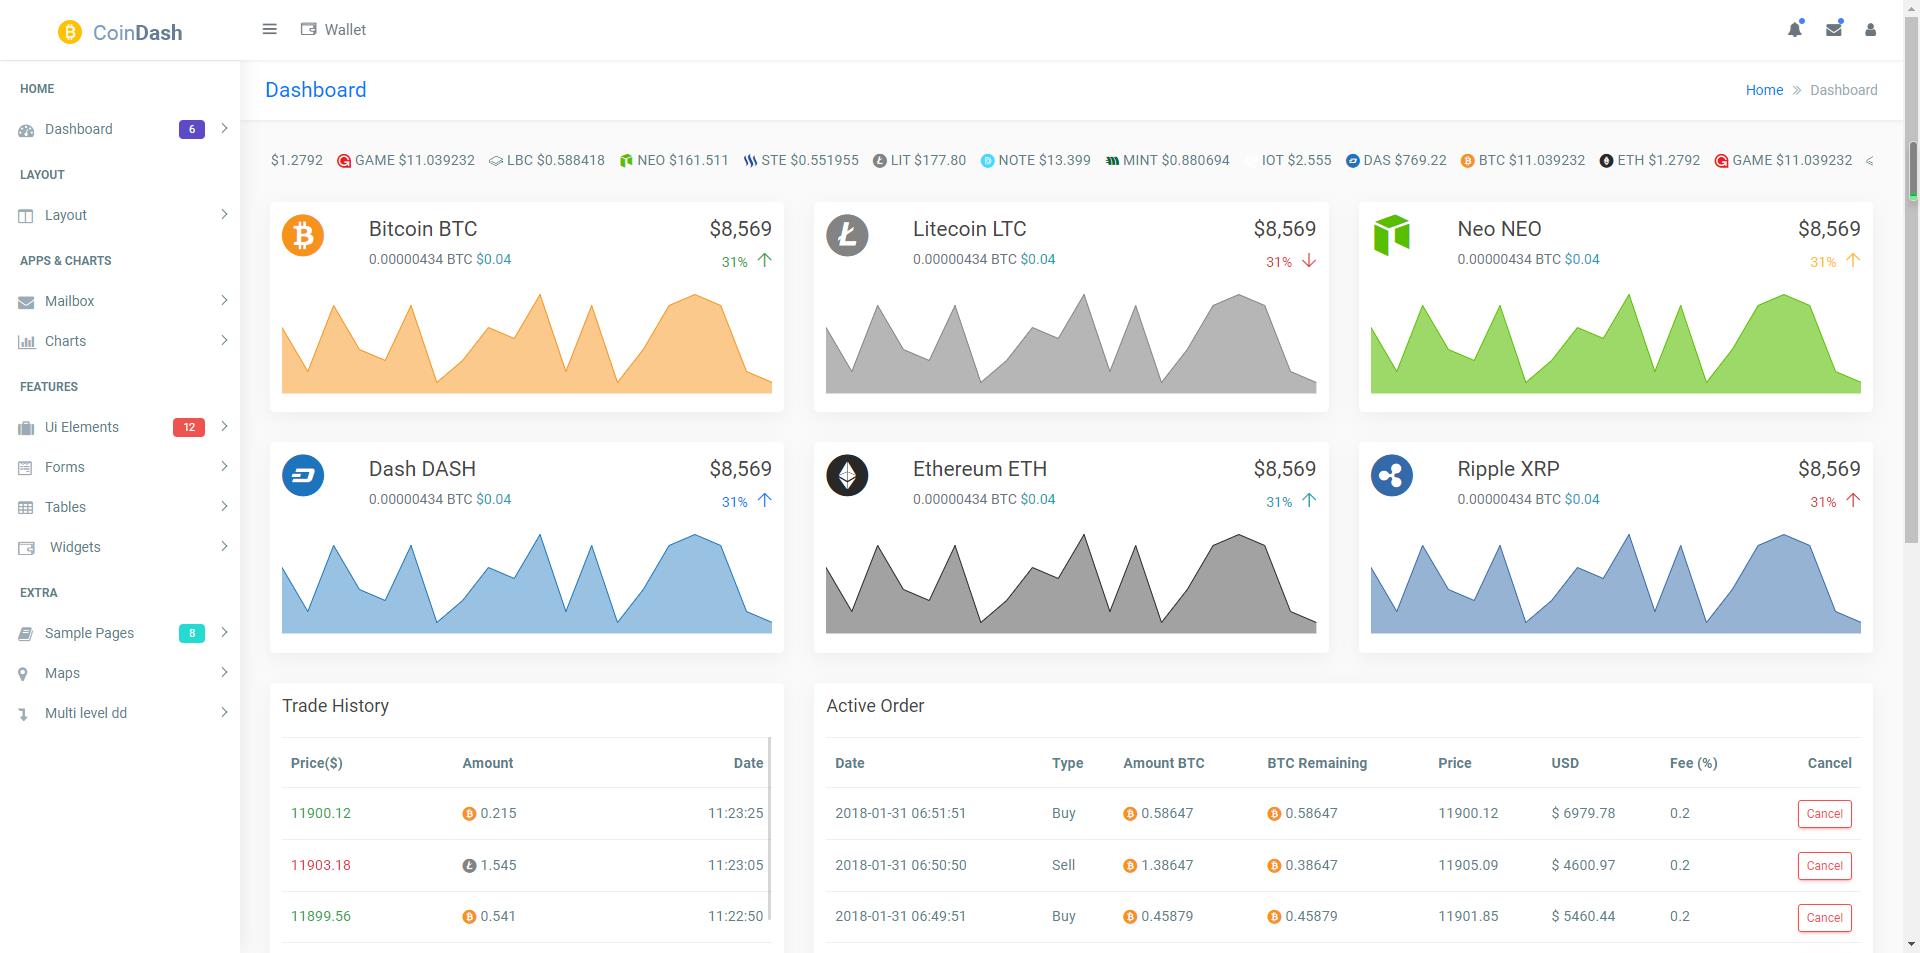Expand the Tables menu chevron
This screenshot has height=953, width=1920.
(x=224, y=506)
